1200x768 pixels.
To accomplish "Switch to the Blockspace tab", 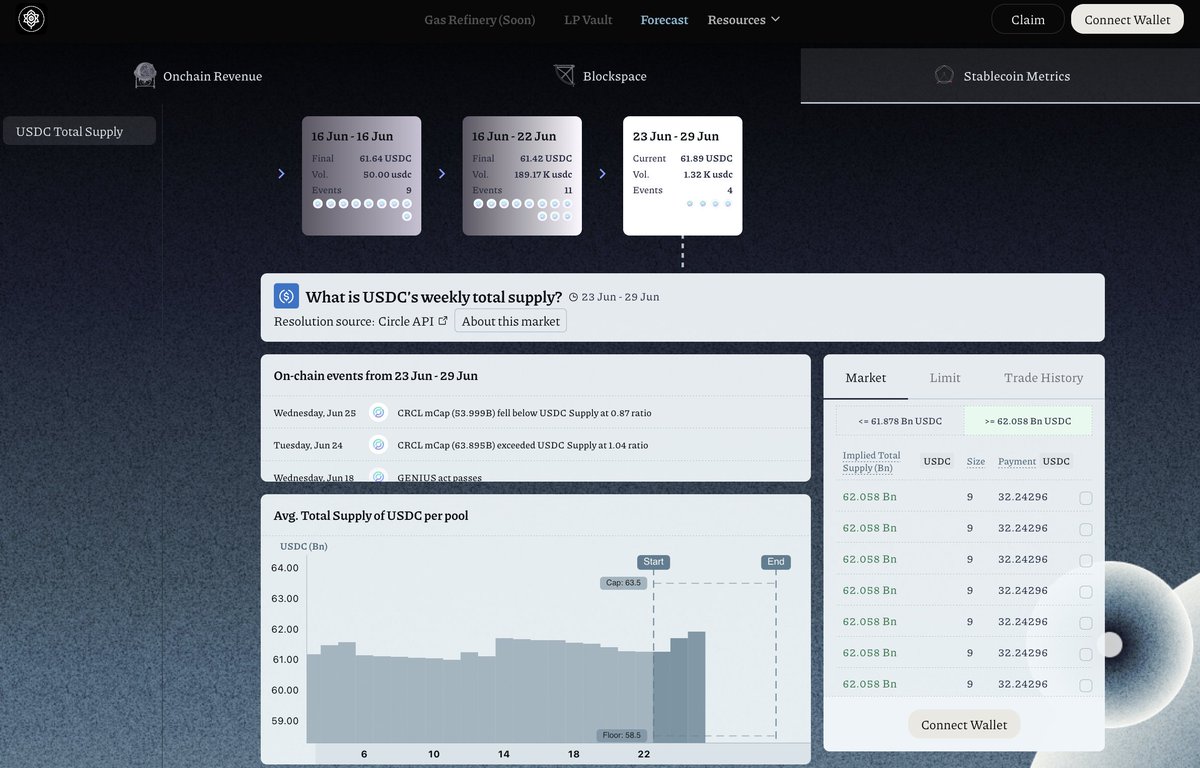I will 600,76.
